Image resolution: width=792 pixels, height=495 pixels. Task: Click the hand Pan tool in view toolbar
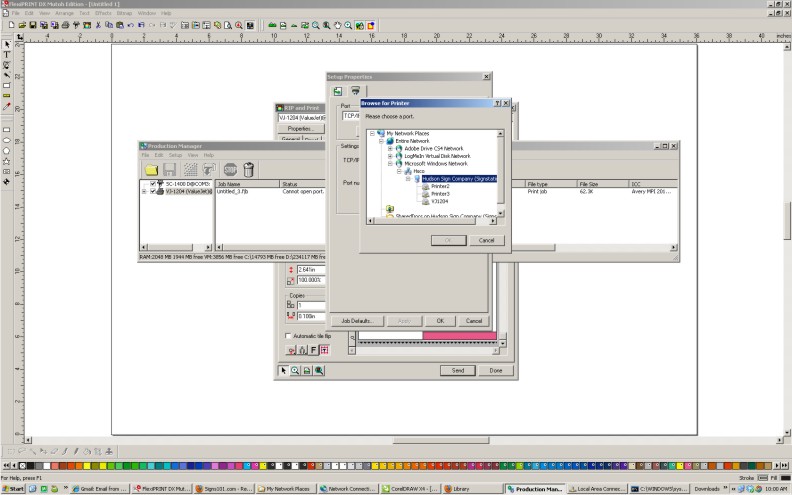[337, 25]
